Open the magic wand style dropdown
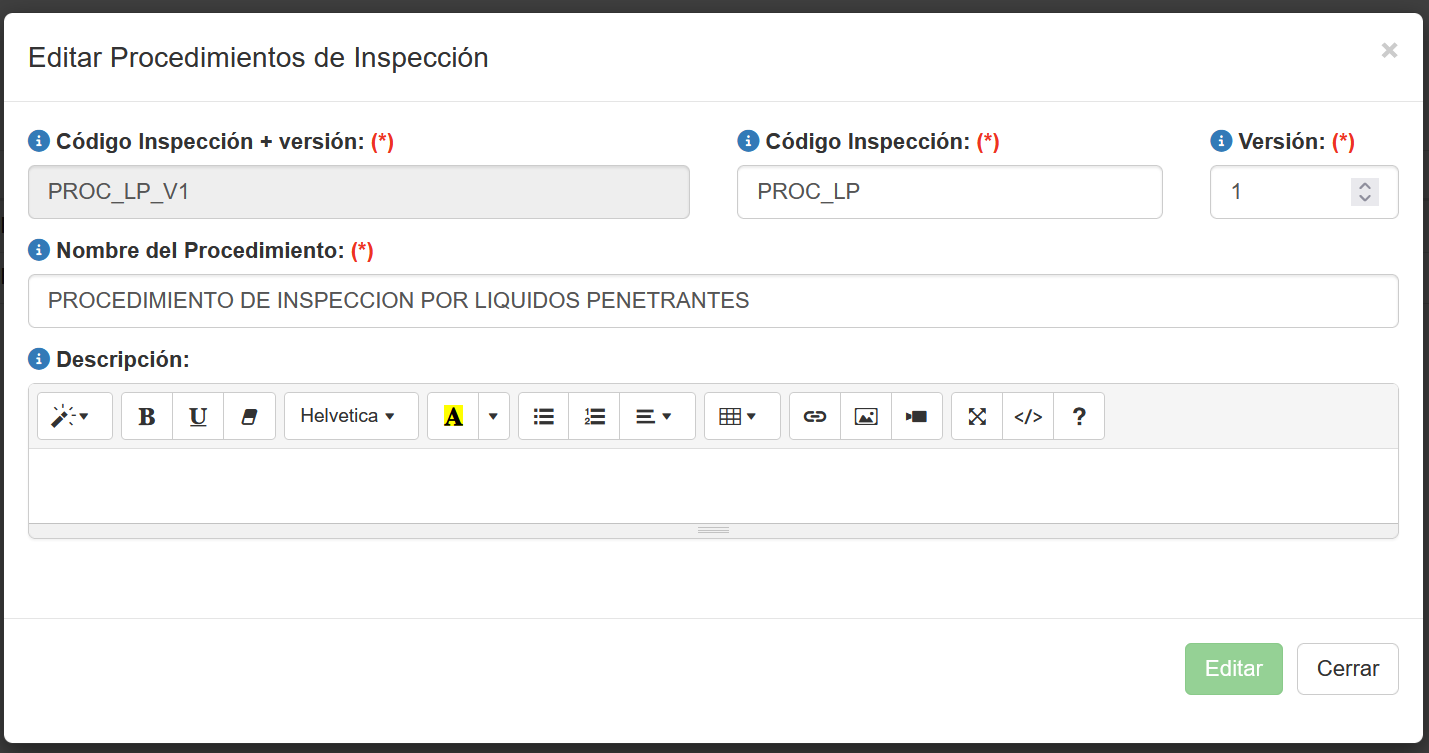Screen dimensions: 1429x753 click(75, 416)
